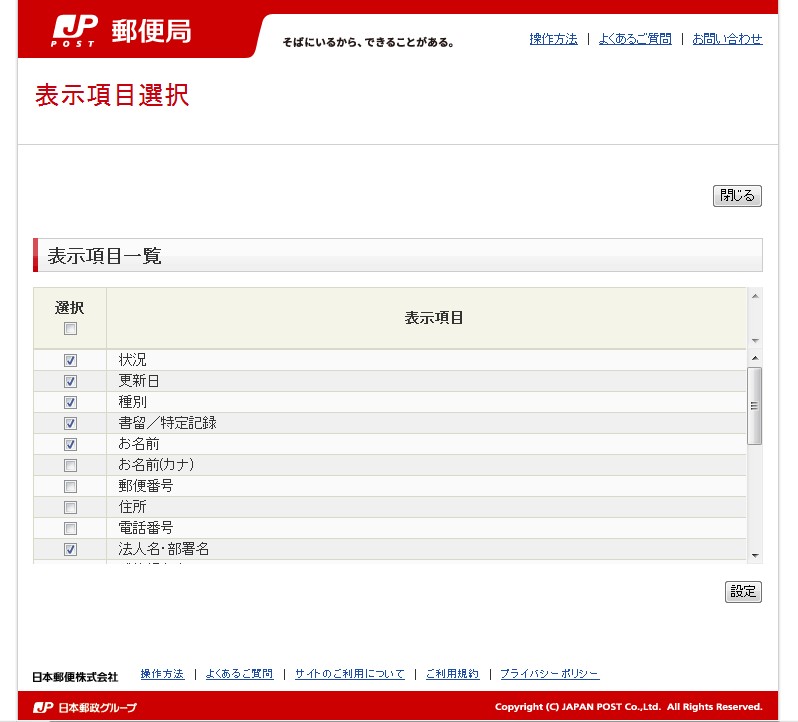Viewport: 798px width, 722px height.
Task: Click the Japan Post 郵便局 logo
Action: coord(122,32)
